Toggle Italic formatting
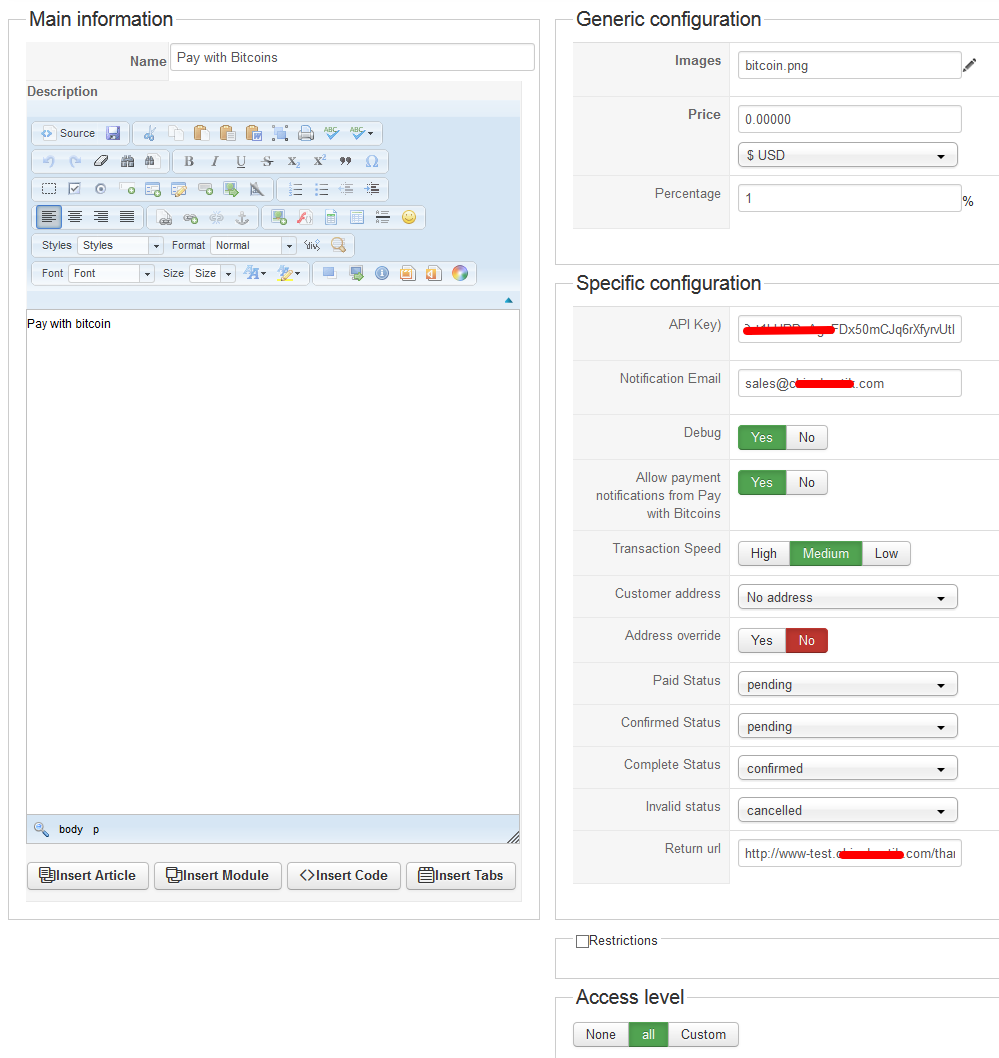The width and height of the screenshot is (999, 1058). (x=215, y=161)
